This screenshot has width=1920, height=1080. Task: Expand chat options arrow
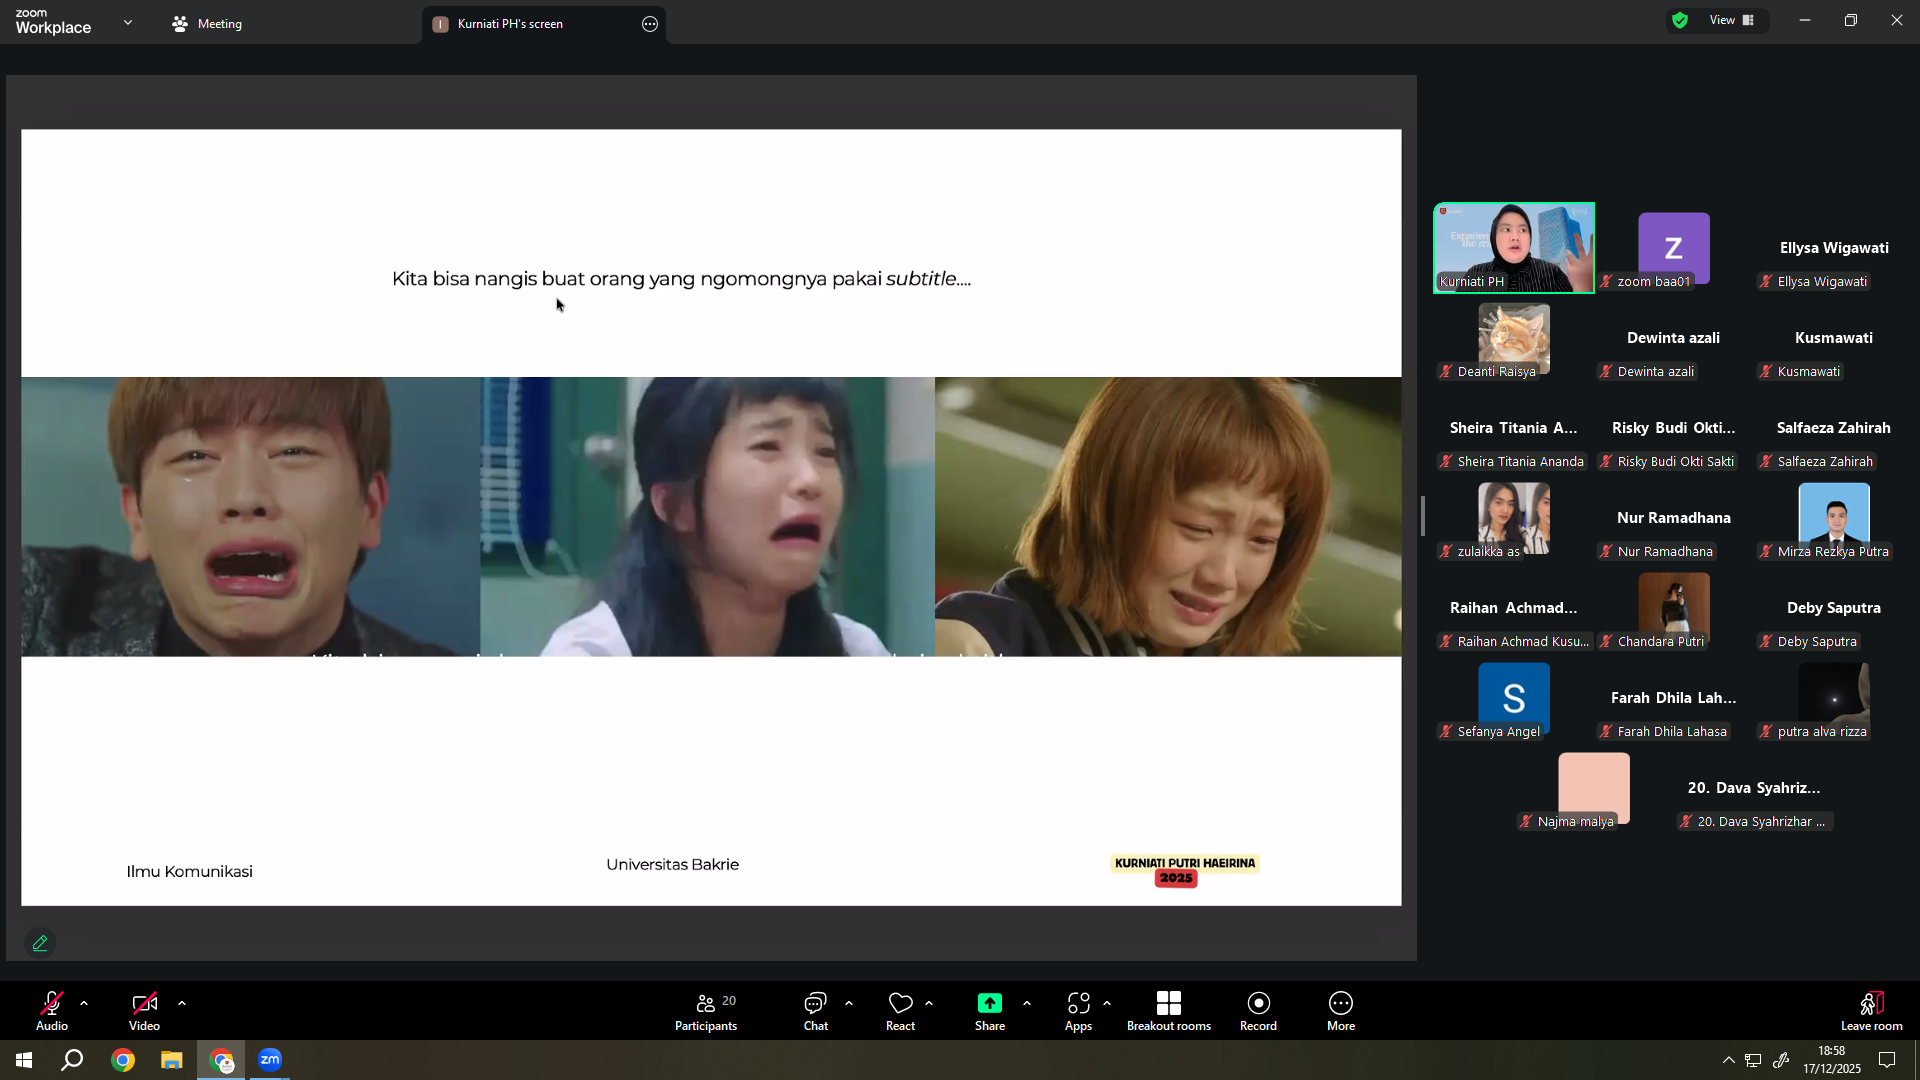pyautogui.click(x=849, y=1003)
